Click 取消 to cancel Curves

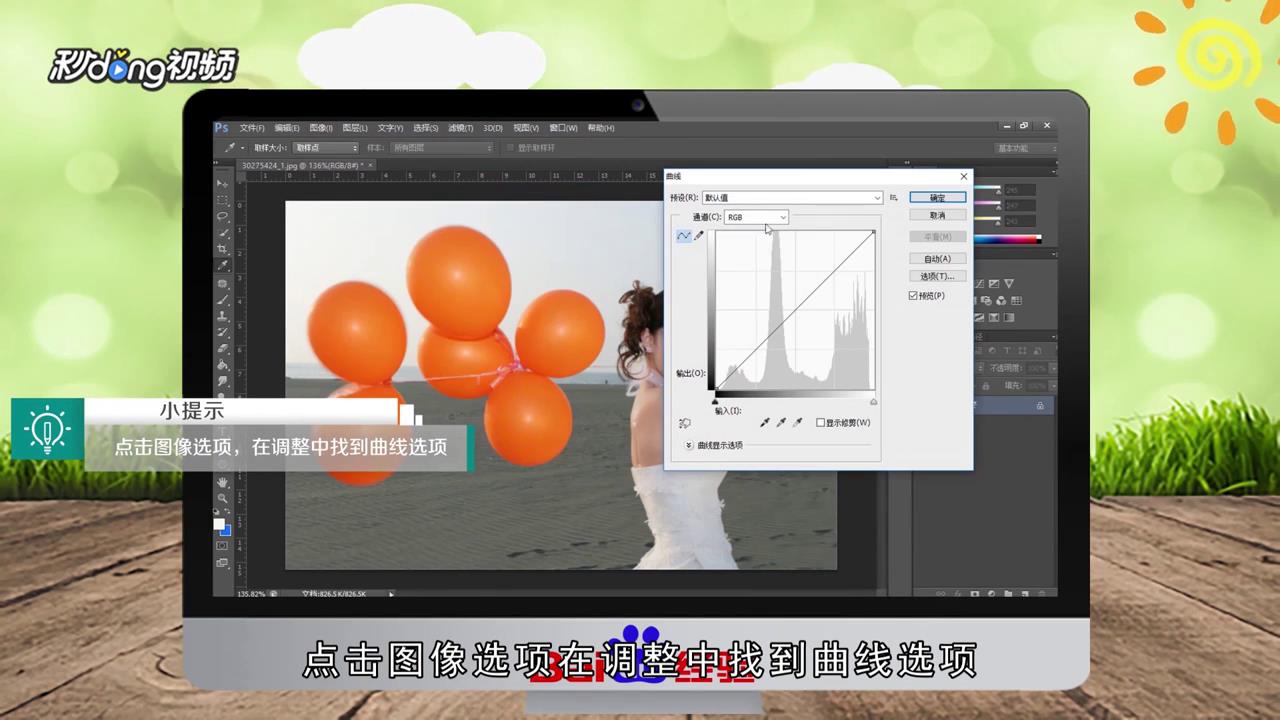point(938,215)
